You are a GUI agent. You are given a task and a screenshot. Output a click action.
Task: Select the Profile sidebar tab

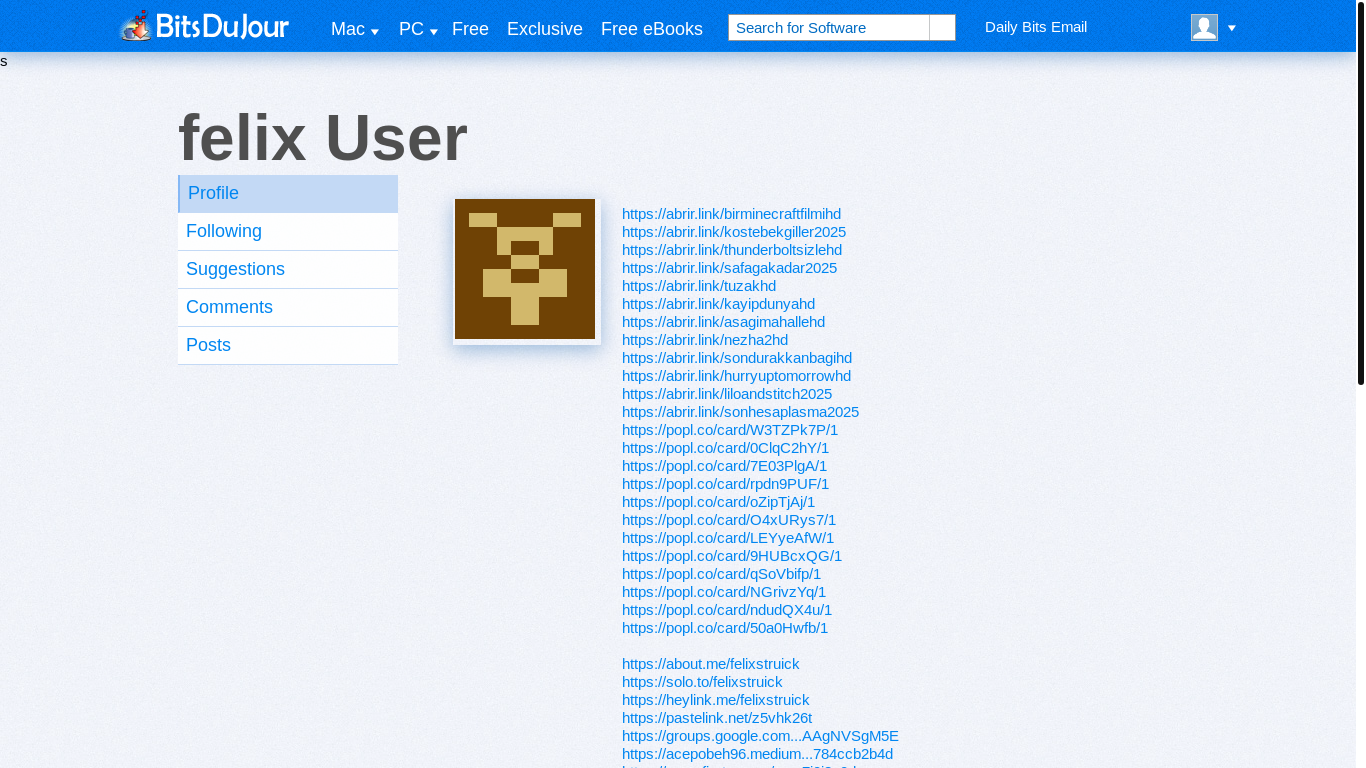pyautogui.click(x=288, y=194)
